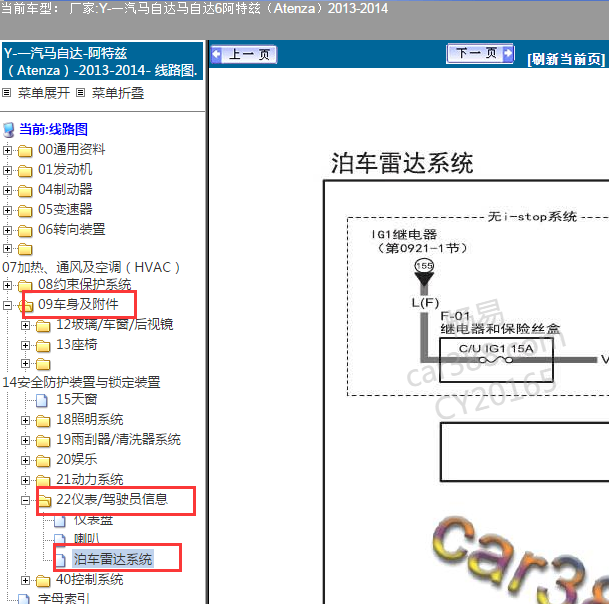
Task: Click the computer icon beside 当前:线路图
Action: (9, 130)
